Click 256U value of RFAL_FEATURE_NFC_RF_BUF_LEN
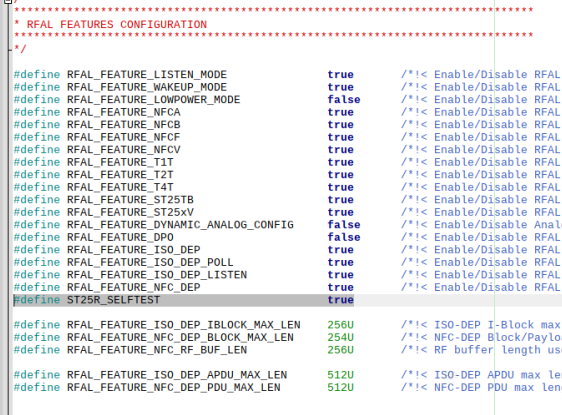The width and height of the screenshot is (562, 415). click(340, 350)
